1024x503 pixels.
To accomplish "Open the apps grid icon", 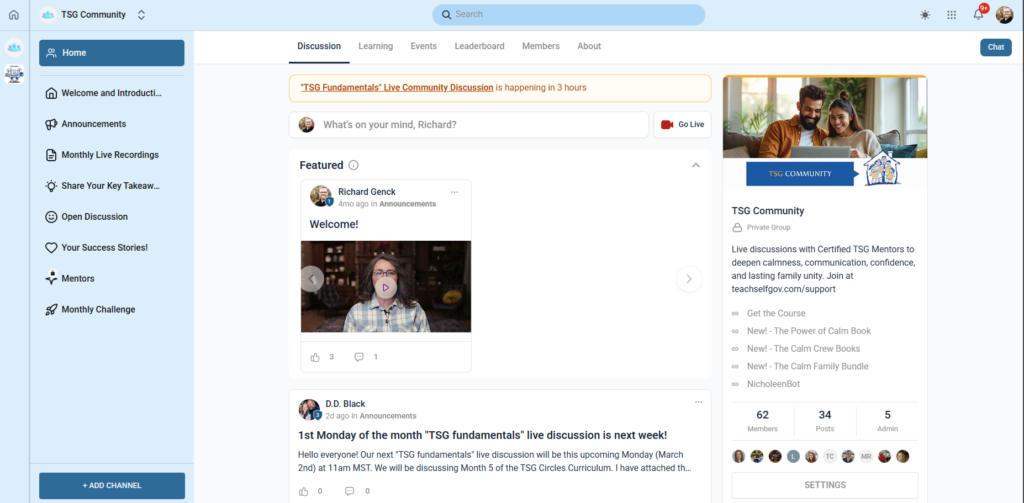I will point(952,15).
